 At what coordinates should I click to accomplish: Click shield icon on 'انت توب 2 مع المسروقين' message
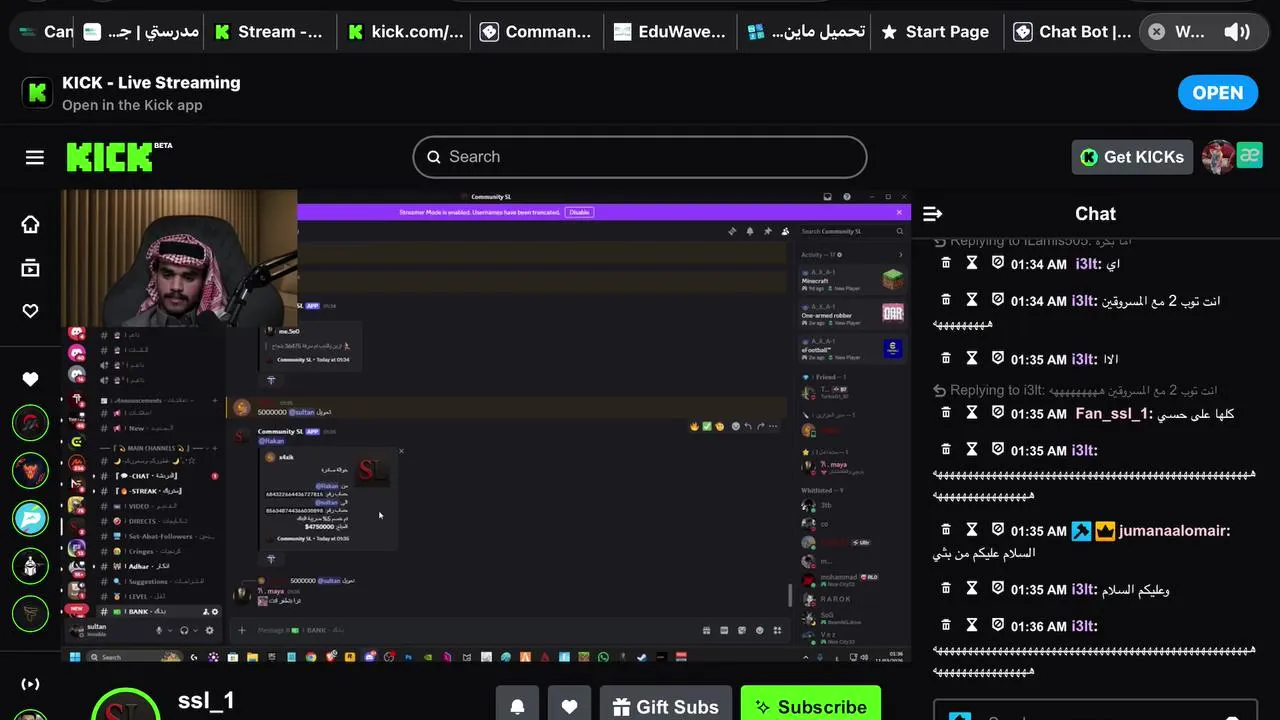tap(998, 300)
